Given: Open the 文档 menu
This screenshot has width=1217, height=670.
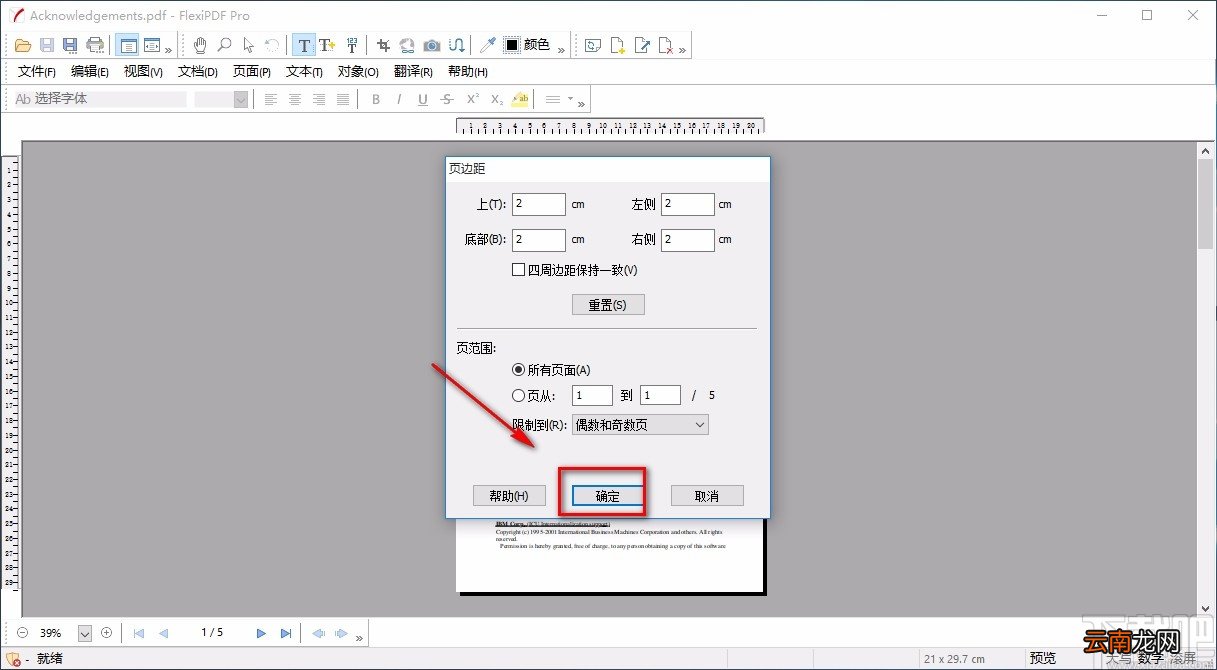Looking at the screenshot, I should point(198,72).
